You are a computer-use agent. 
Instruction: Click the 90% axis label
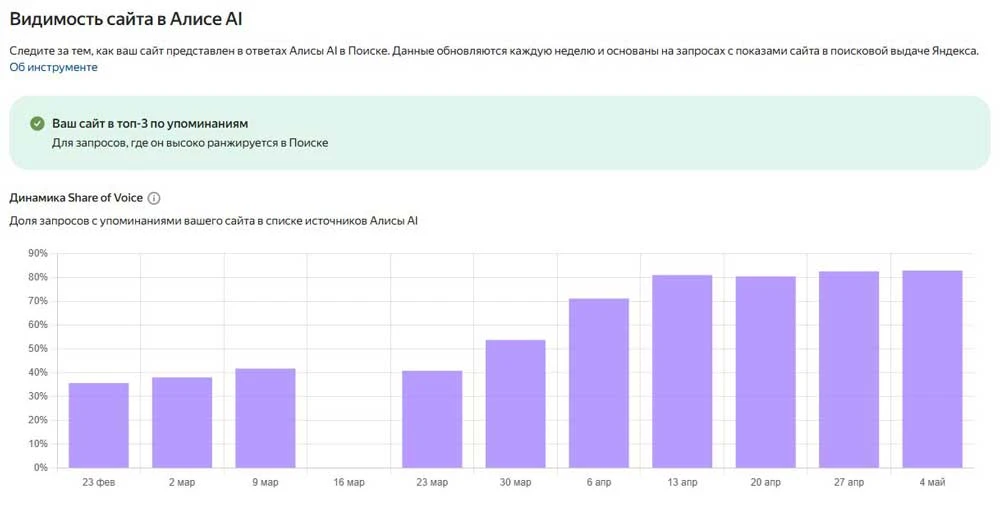coord(38,253)
